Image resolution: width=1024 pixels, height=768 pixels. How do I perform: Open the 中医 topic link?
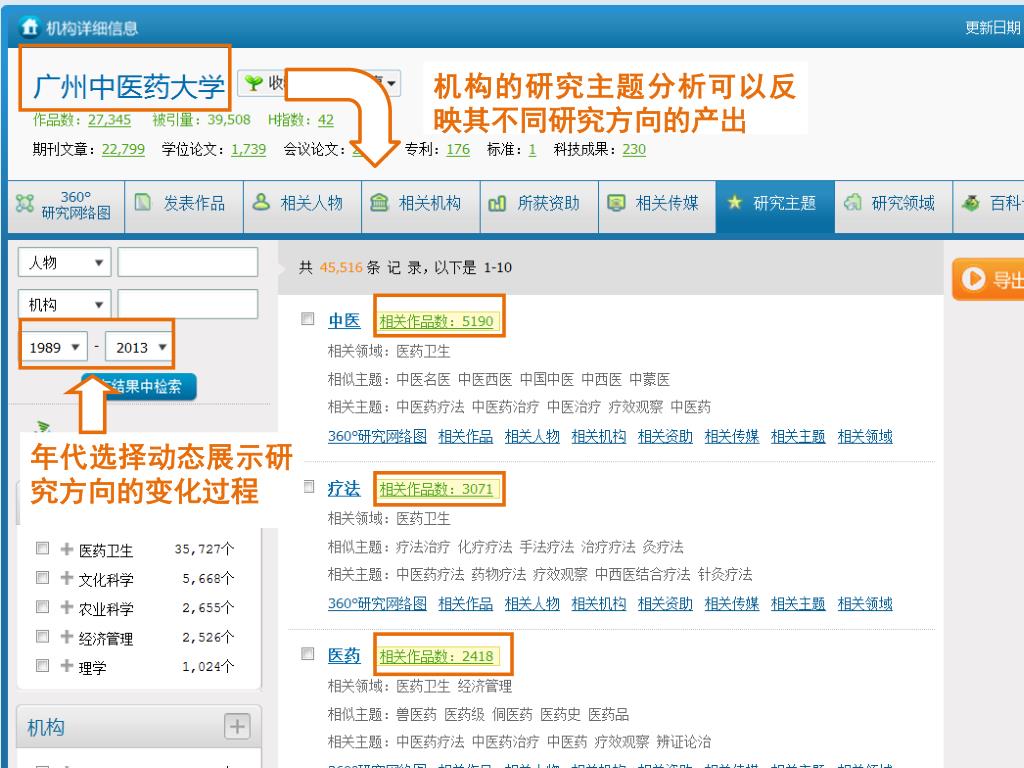pos(344,321)
